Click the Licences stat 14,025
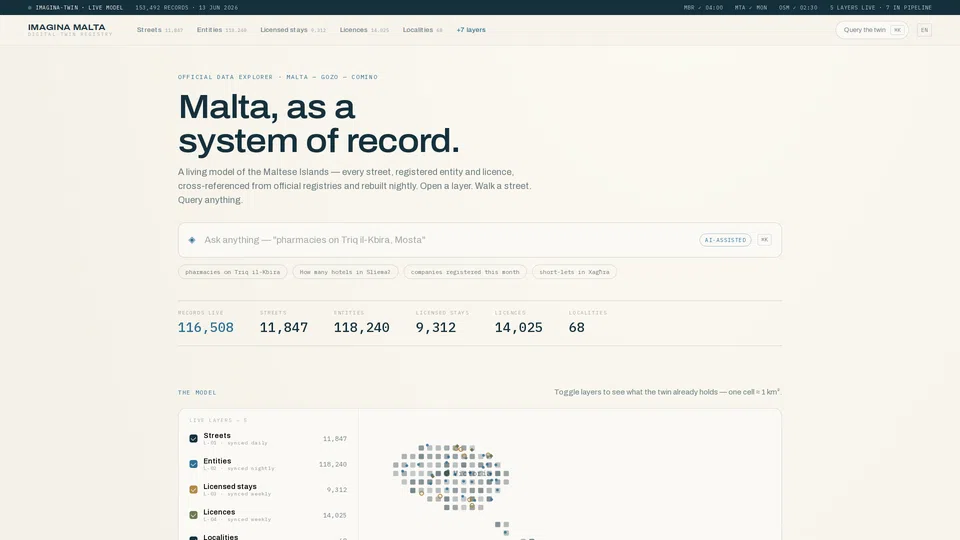Image resolution: width=960 pixels, height=540 pixels. (x=519, y=328)
